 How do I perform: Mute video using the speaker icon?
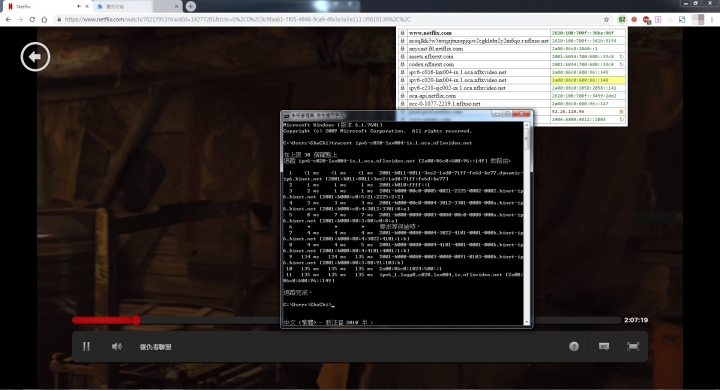click(x=117, y=346)
